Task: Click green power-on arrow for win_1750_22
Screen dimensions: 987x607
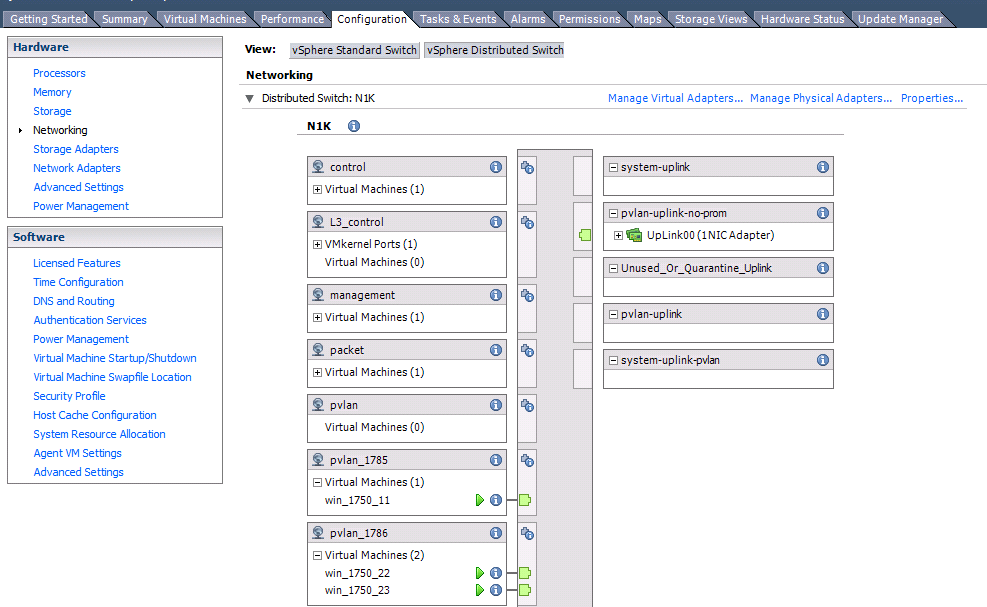Action: click(x=480, y=573)
